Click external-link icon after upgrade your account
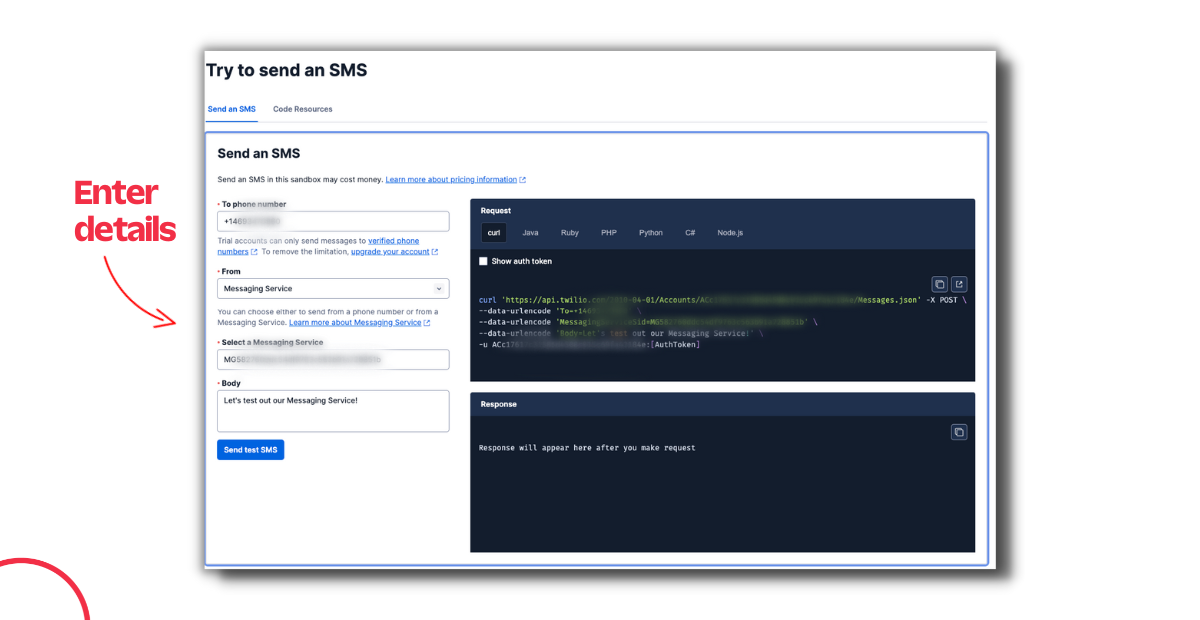1200x620 pixels. click(435, 252)
